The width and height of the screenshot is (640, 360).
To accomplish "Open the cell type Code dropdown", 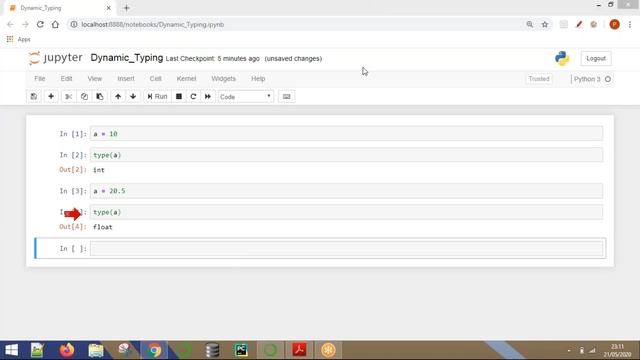I will click(246, 97).
